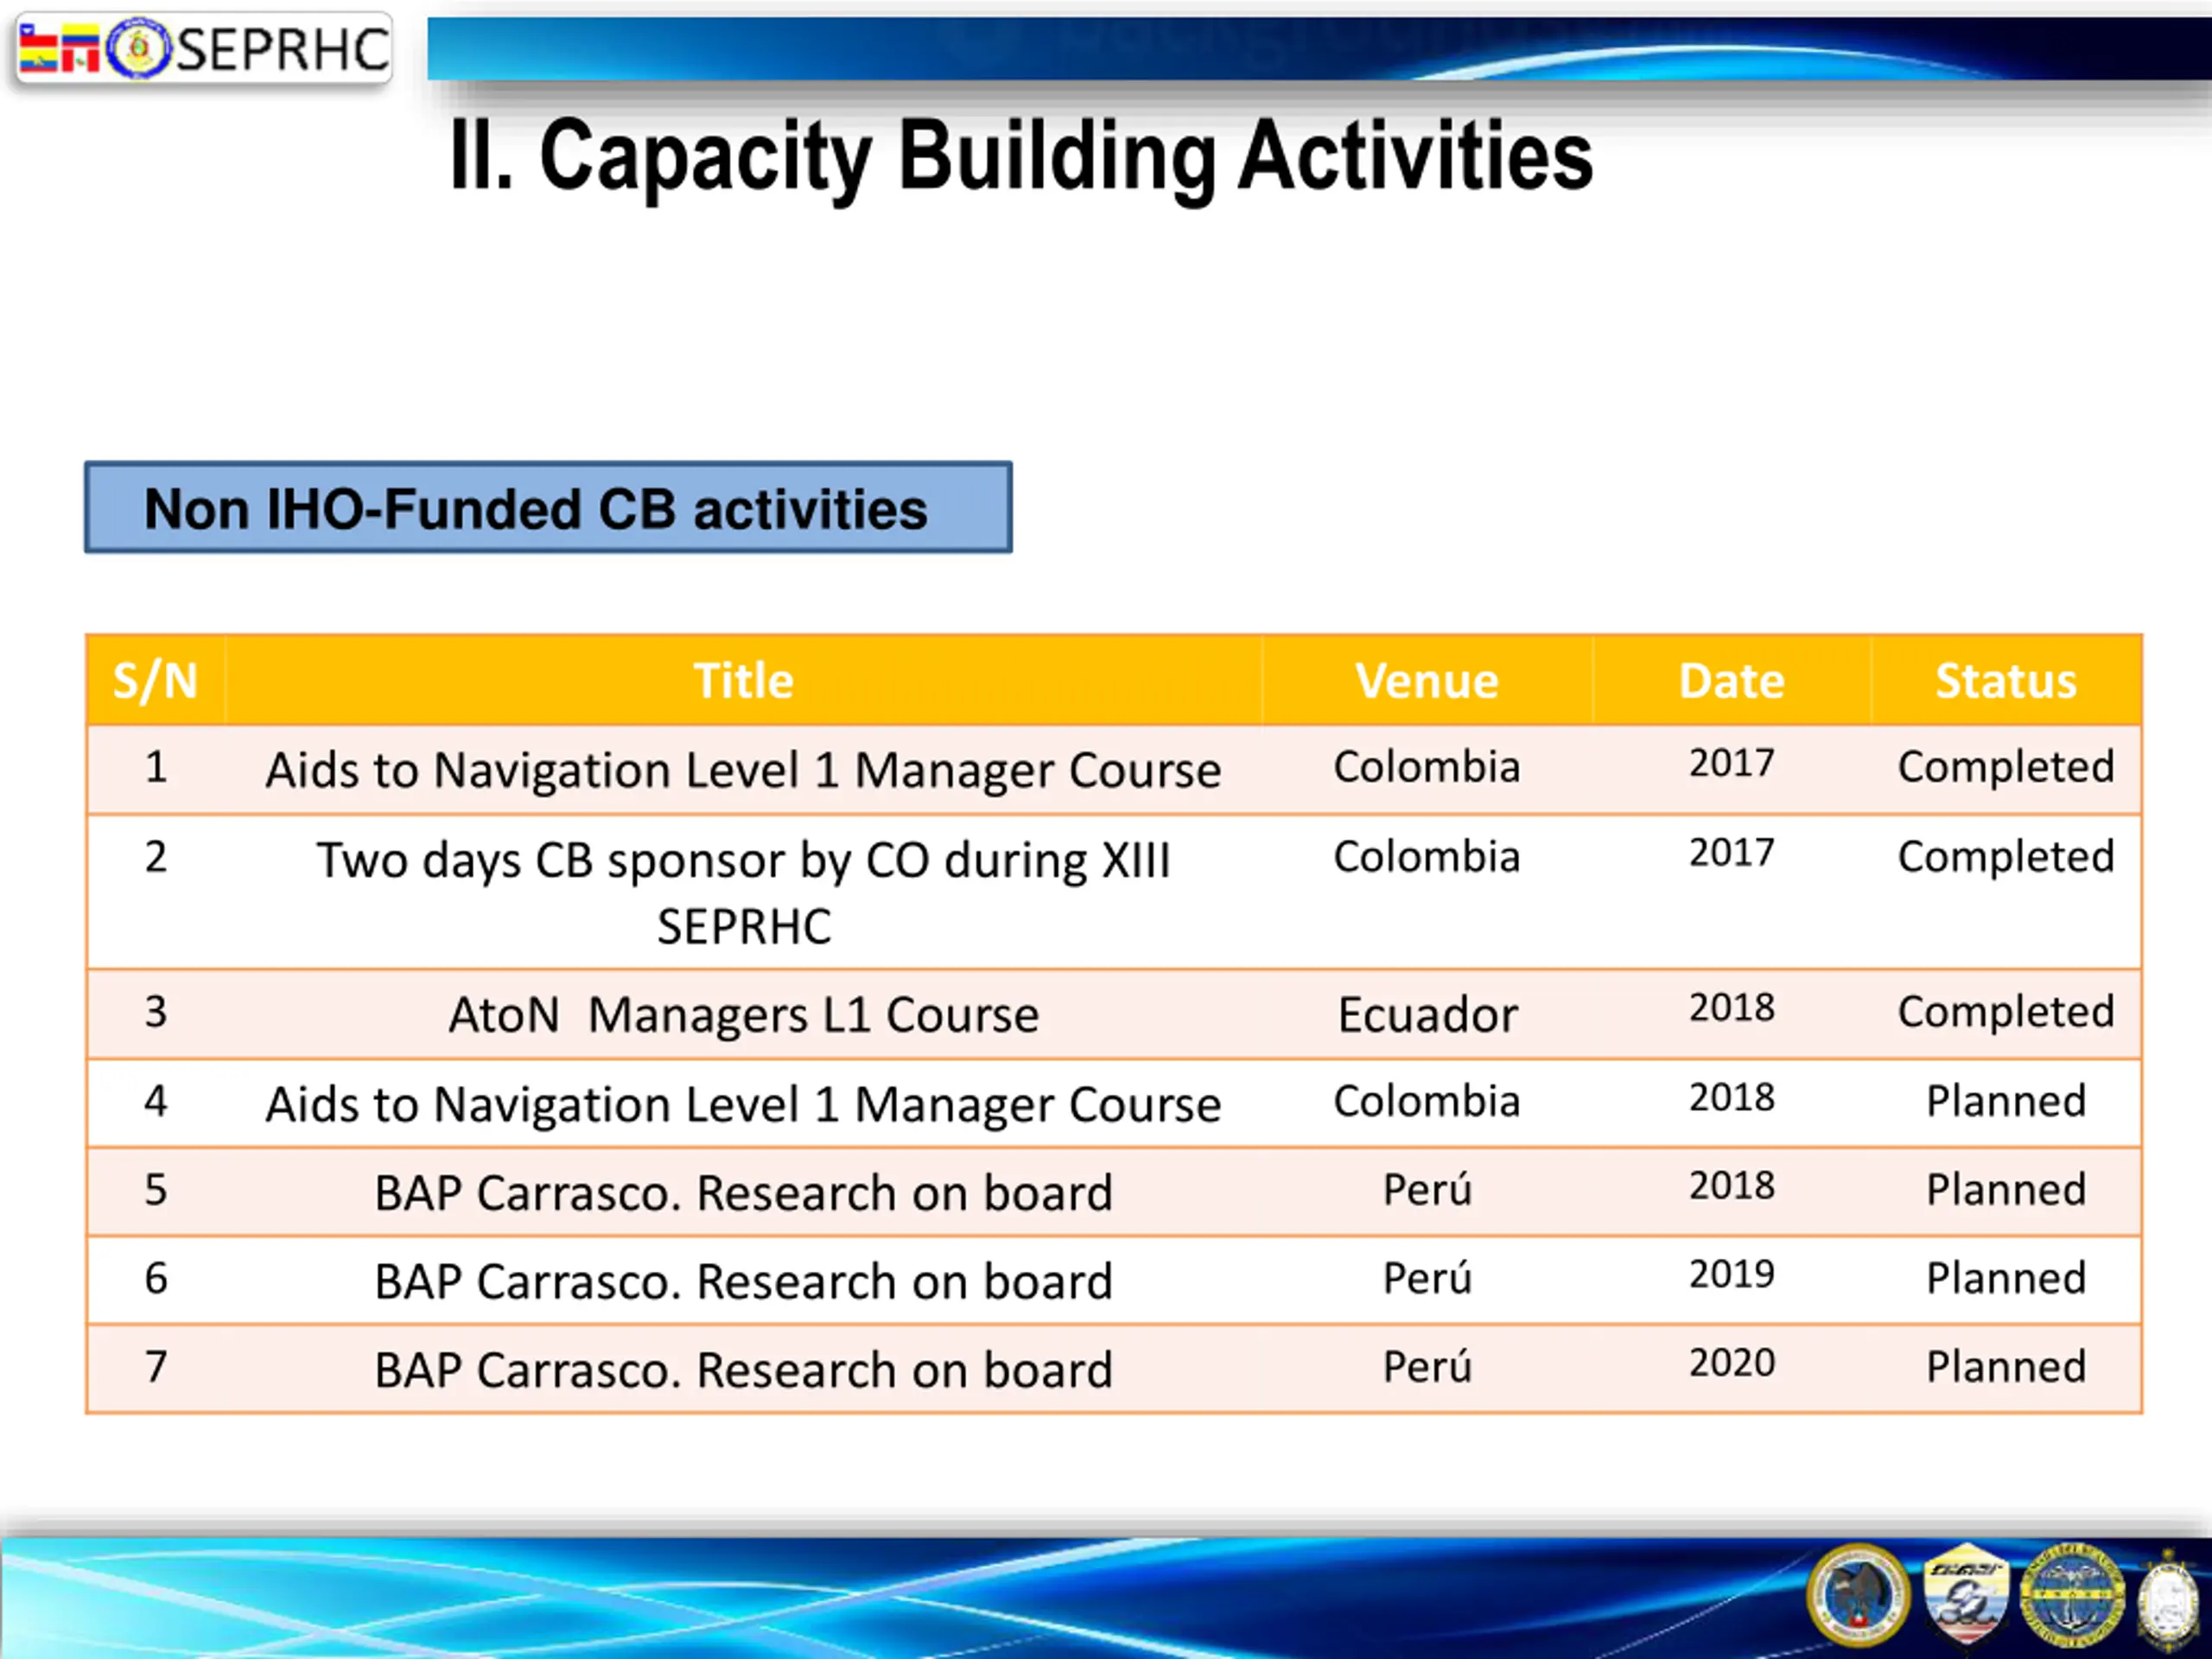Select row 5 'BAP Carrasco. Research on board'
This screenshot has width=2212, height=1659.
(x=744, y=1192)
